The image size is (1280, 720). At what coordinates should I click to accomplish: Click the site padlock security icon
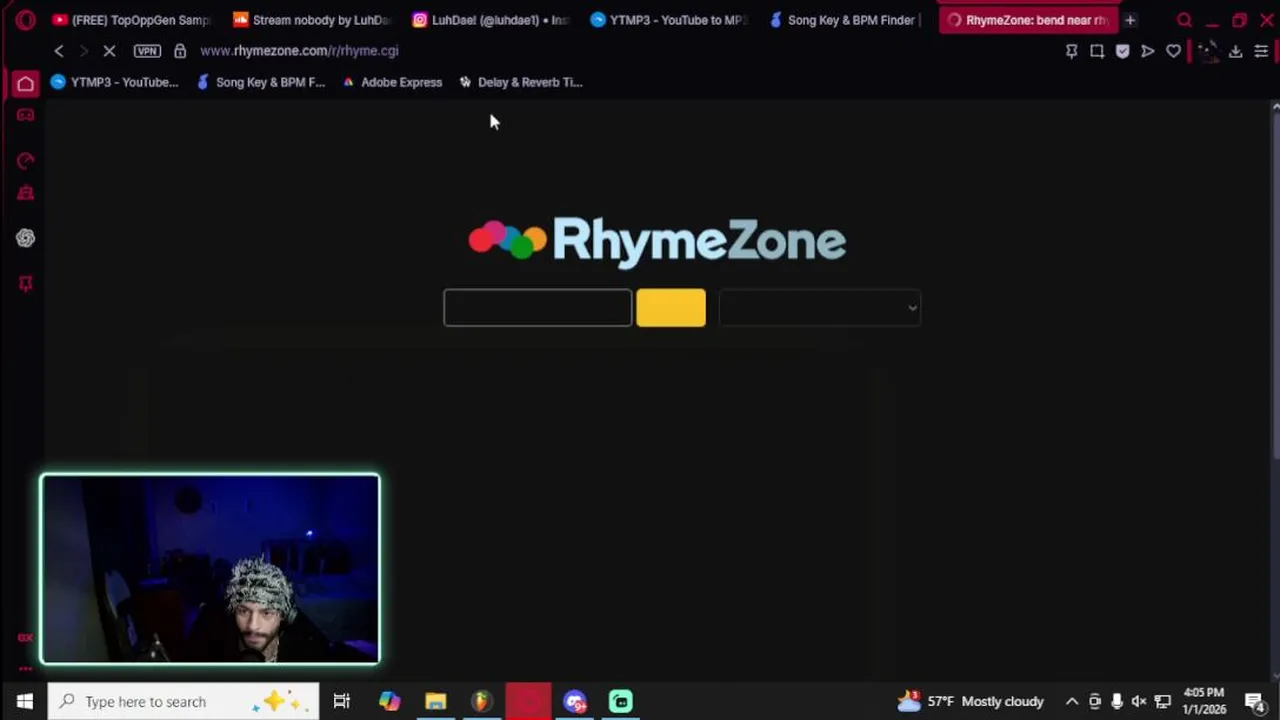click(x=180, y=50)
